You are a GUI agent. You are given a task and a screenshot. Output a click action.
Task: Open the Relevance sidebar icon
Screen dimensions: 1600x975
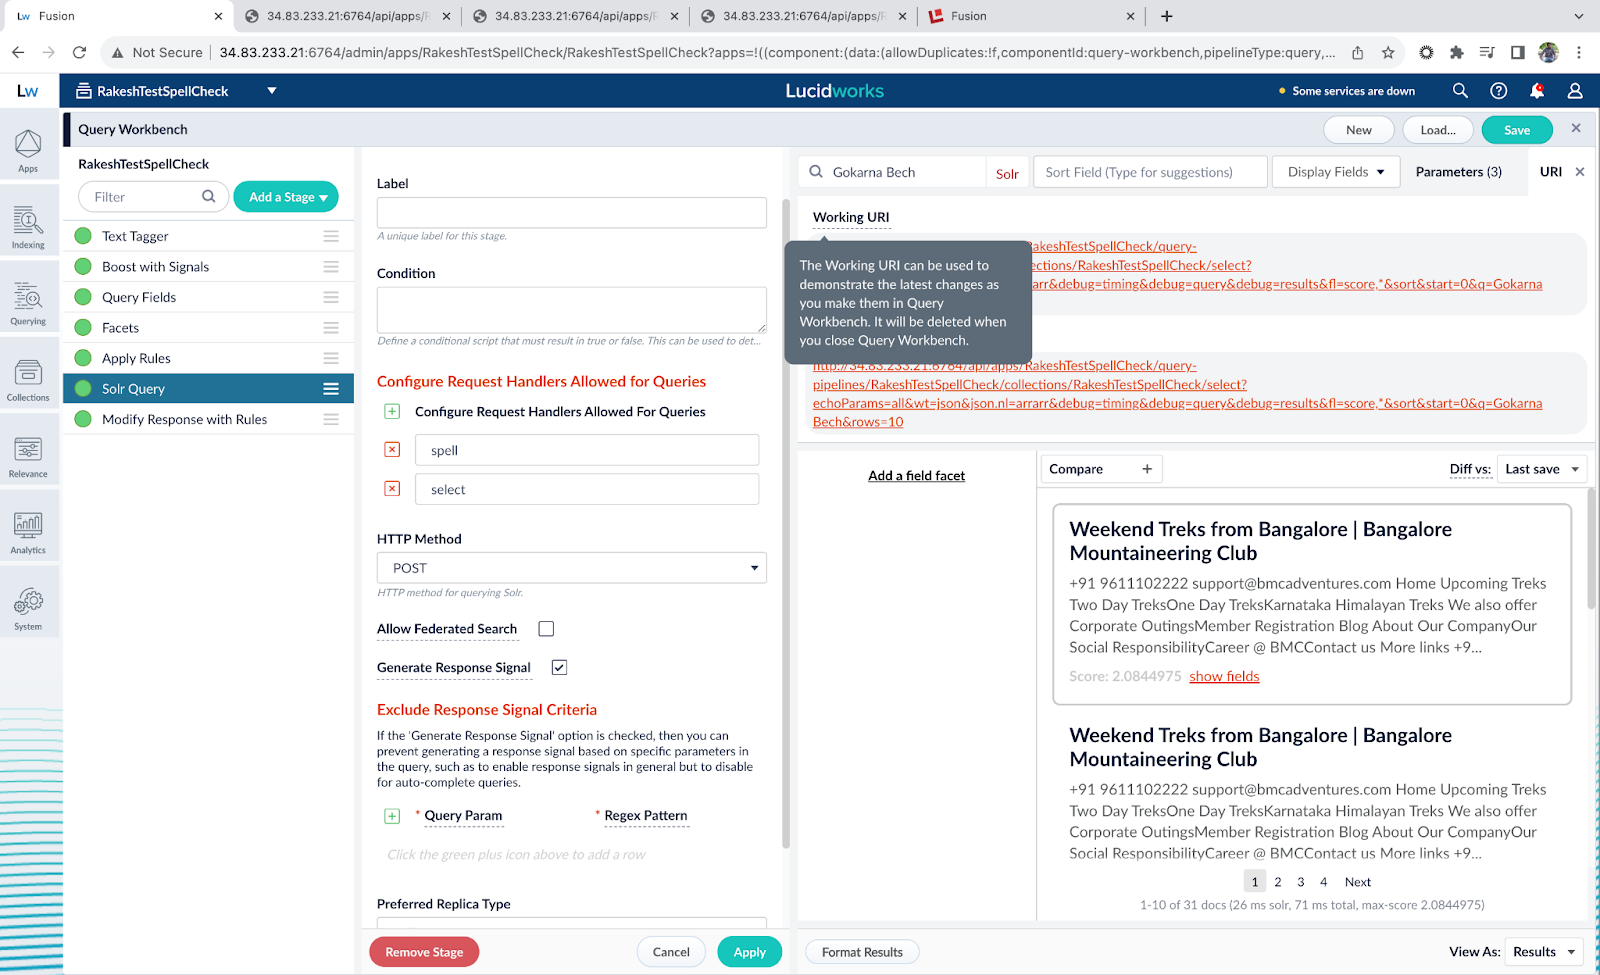(28, 456)
